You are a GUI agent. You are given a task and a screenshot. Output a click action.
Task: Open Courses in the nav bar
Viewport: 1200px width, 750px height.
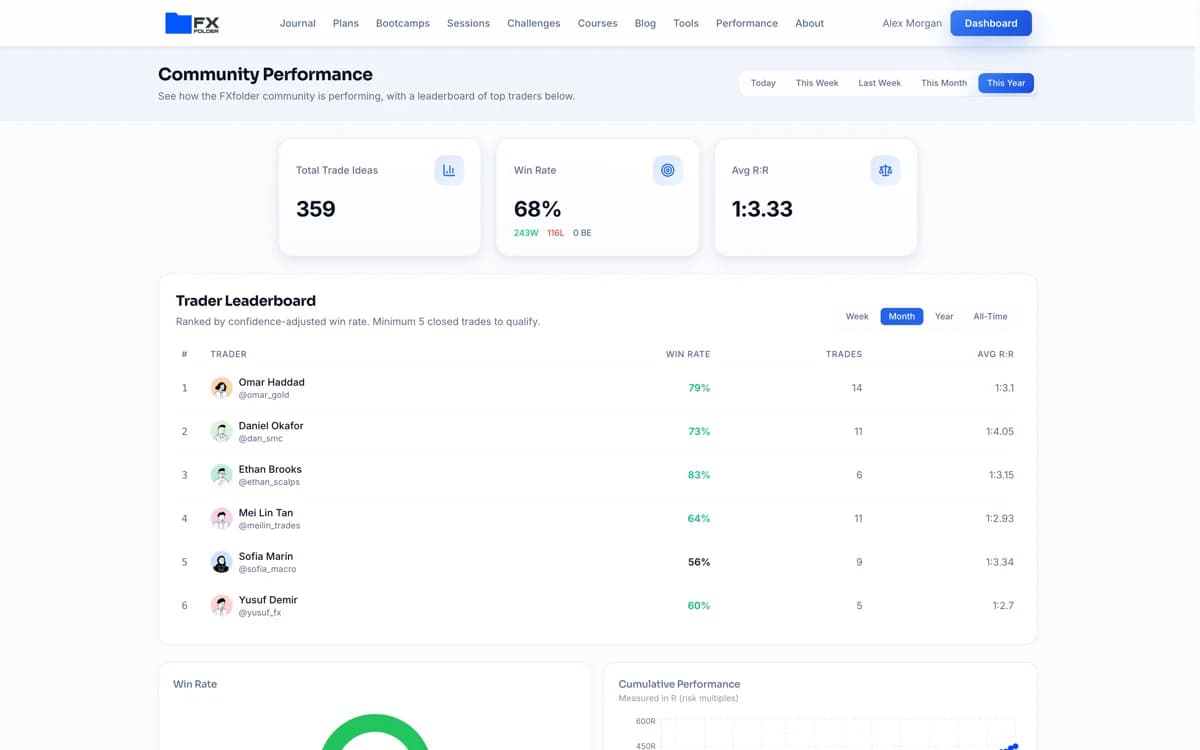coord(597,23)
